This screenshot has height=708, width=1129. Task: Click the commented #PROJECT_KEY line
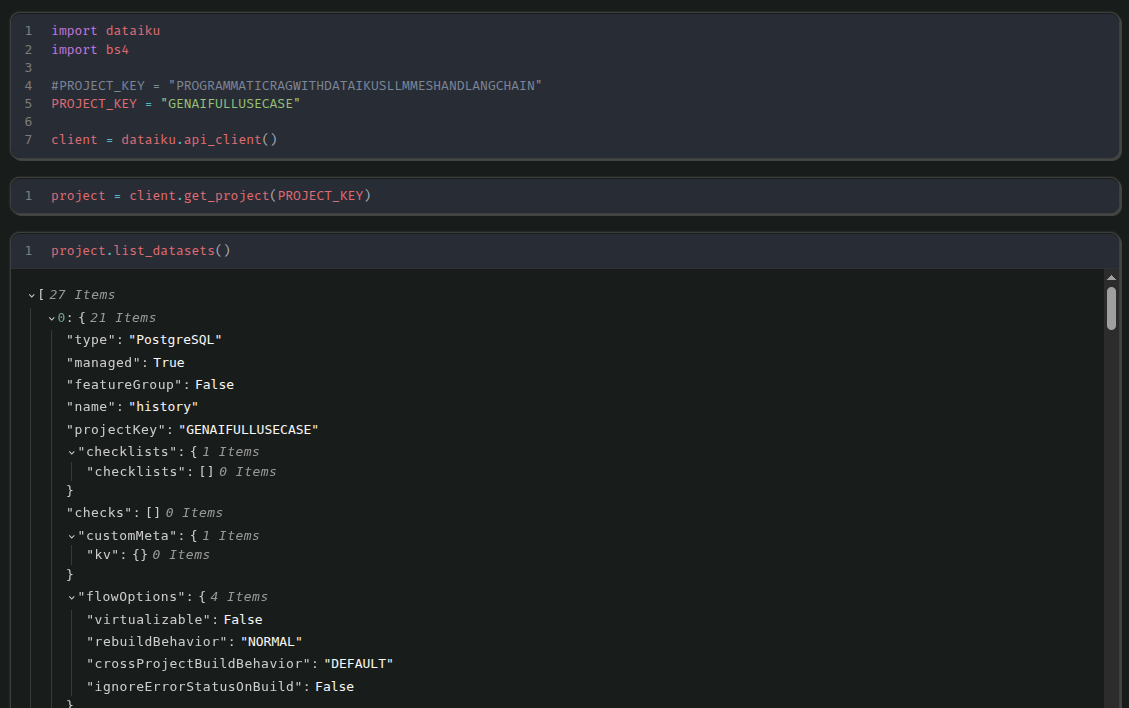click(x=296, y=86)
